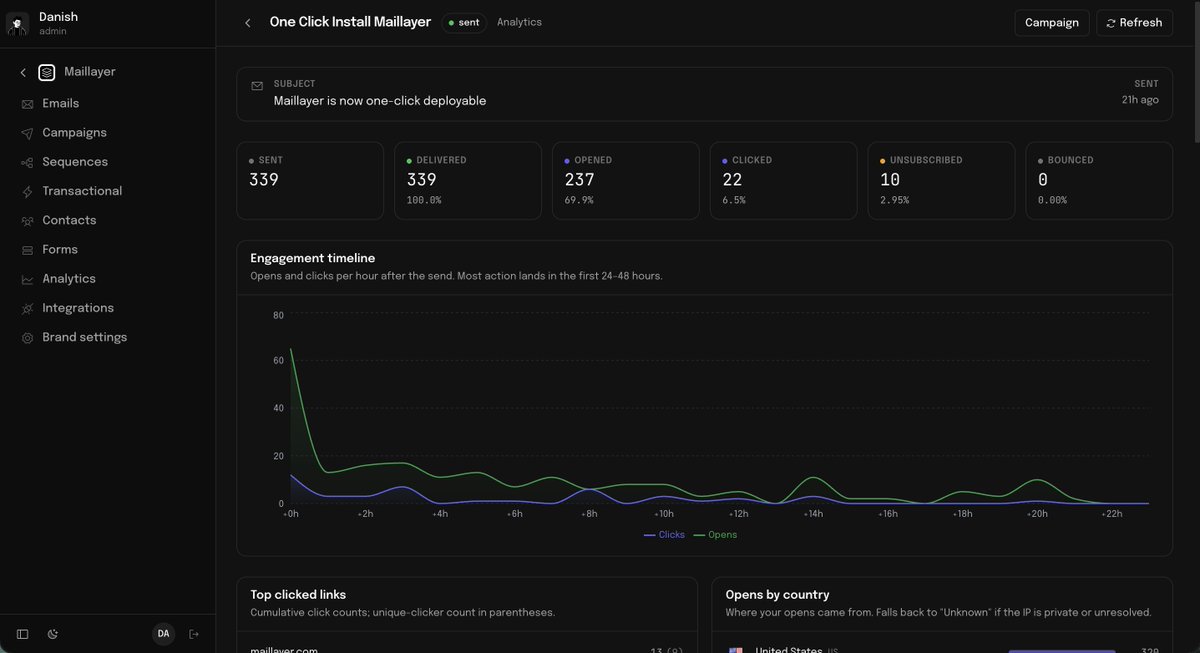Click the sent status badge
The image size is (1200, 653).
[464, 22]
